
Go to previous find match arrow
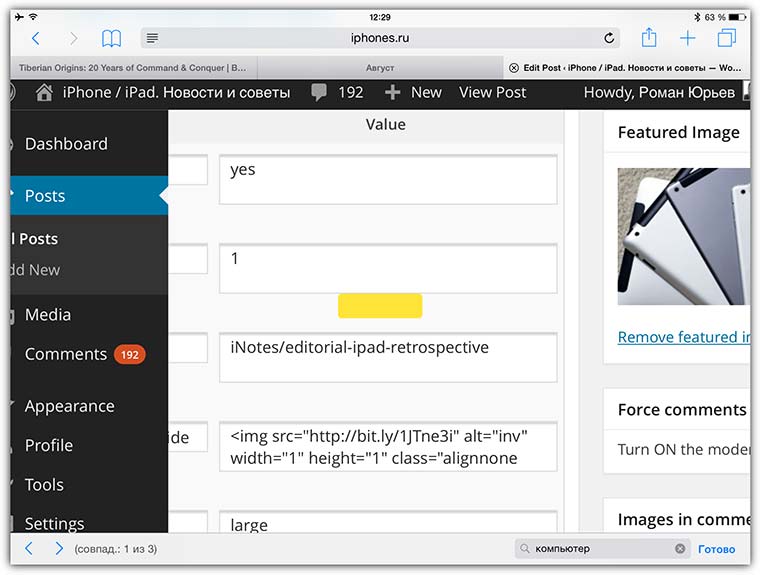click(x=29, y=549)
